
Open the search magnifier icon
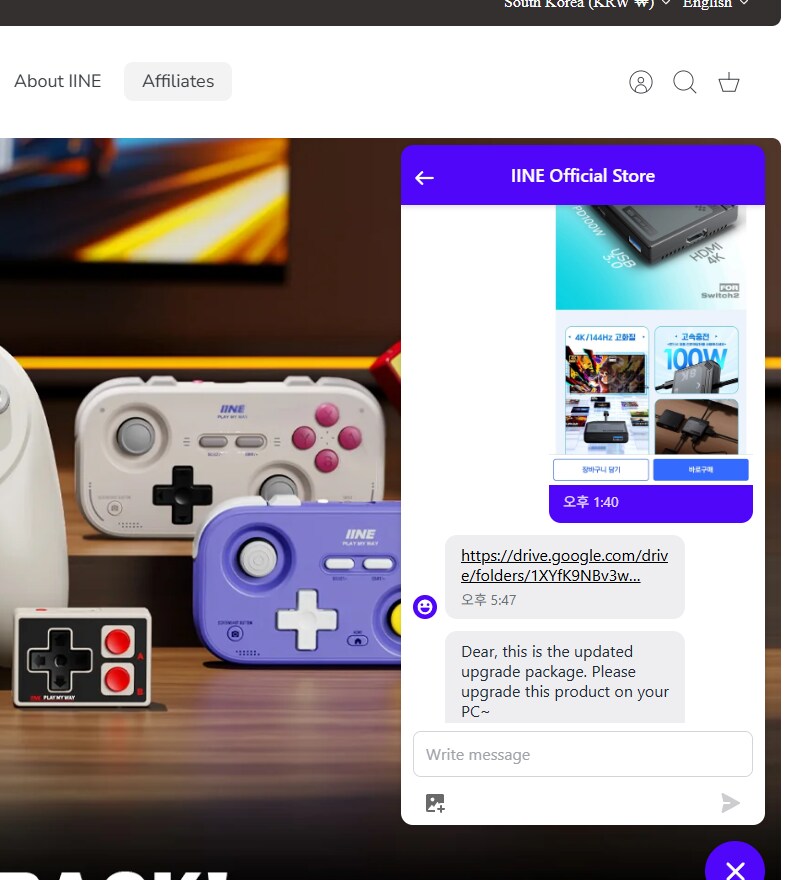coord(684,82)
